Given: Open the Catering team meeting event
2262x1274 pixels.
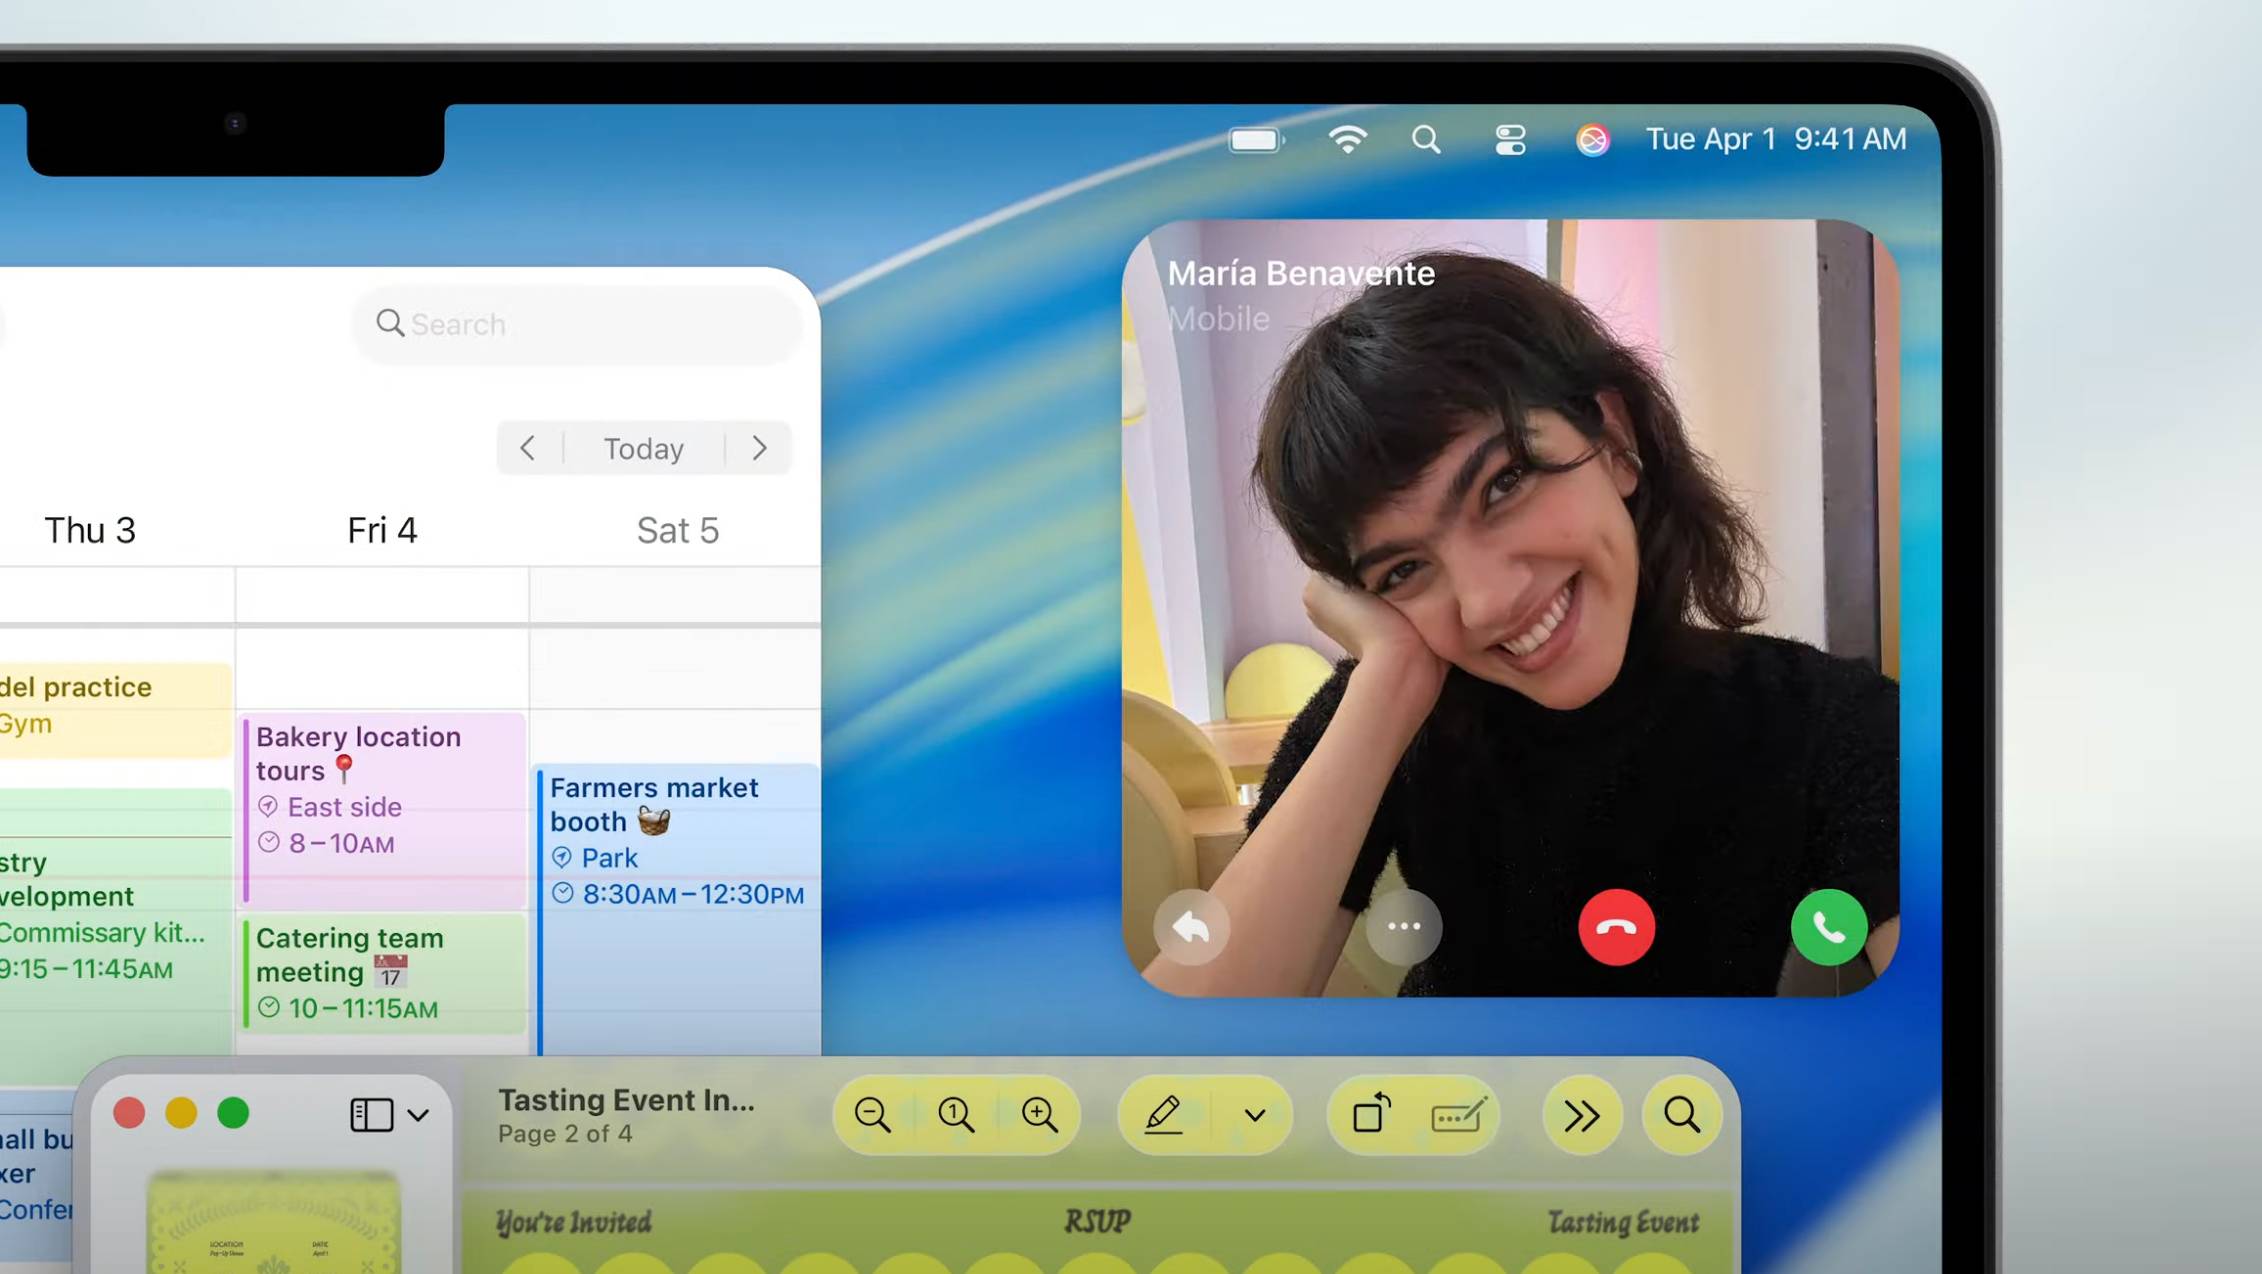Looking at the screenshot, I should click(x=383, y=973).
